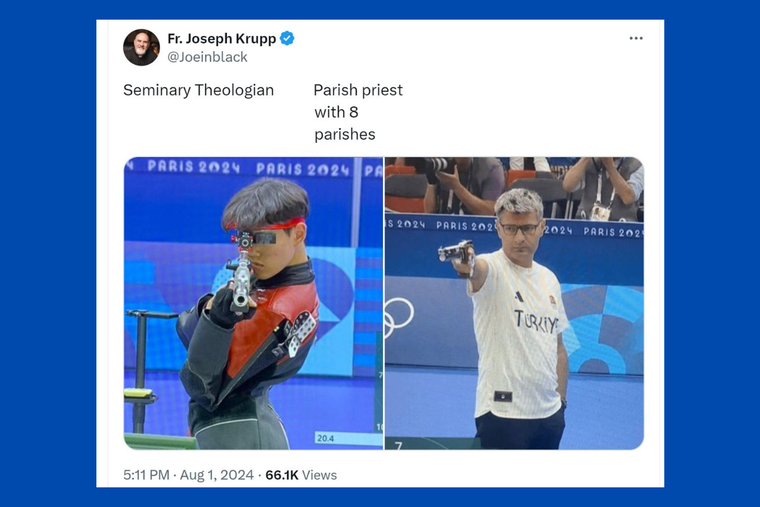760x507 pixels.
Task: Click the Olympic rings in right photo
Action: point(399,317)
